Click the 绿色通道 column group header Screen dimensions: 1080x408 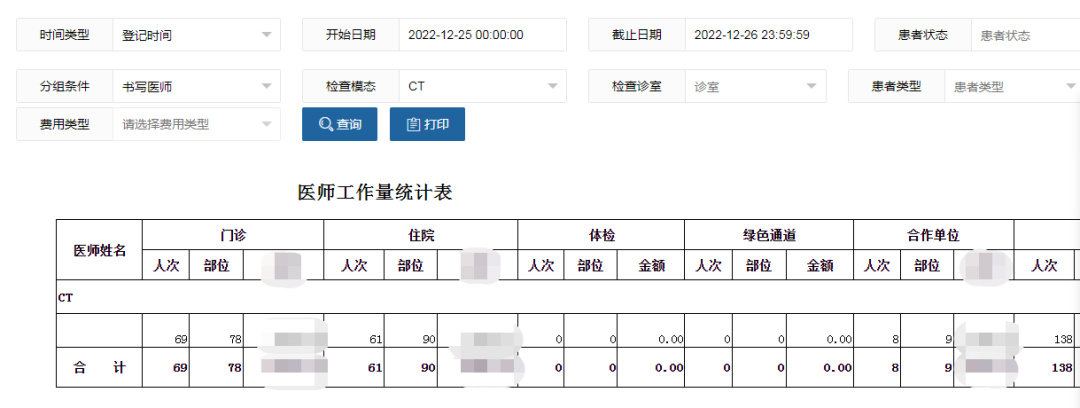[x=769, y=235]
